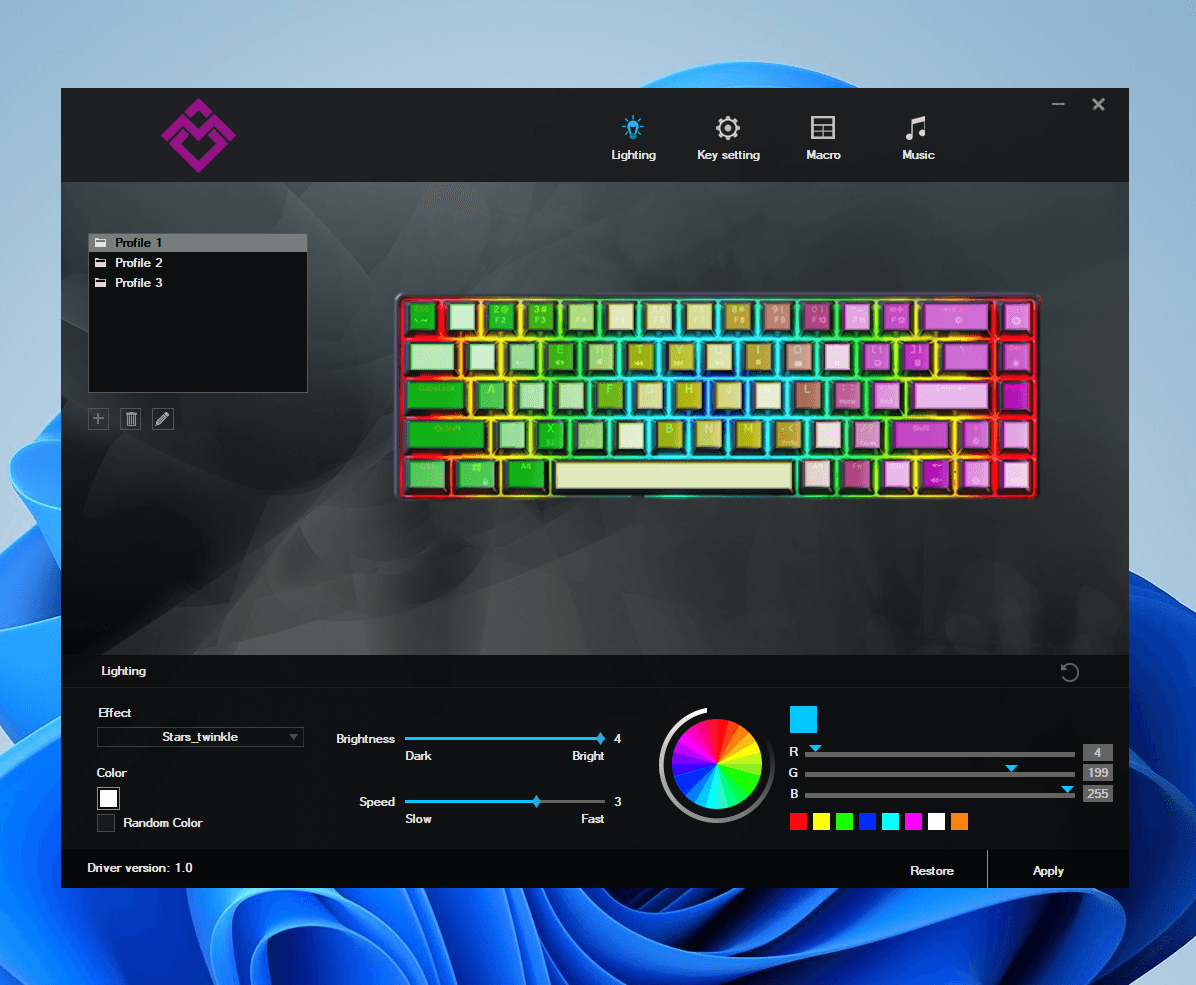Expand the effect list via the dropdown arrow

click(291, 737)
